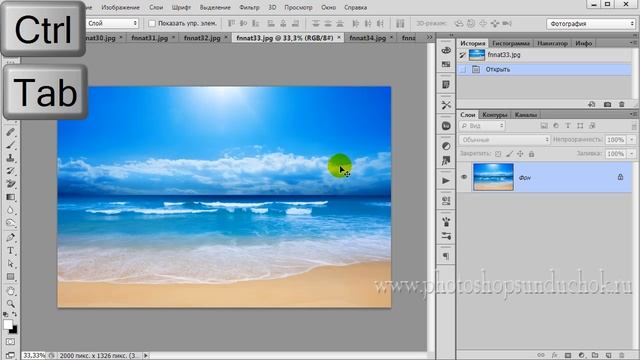The width and height of the screenshot is (640, 360).
Task: Click the zoom percentage field 33,33%
Action: point(33,356)
